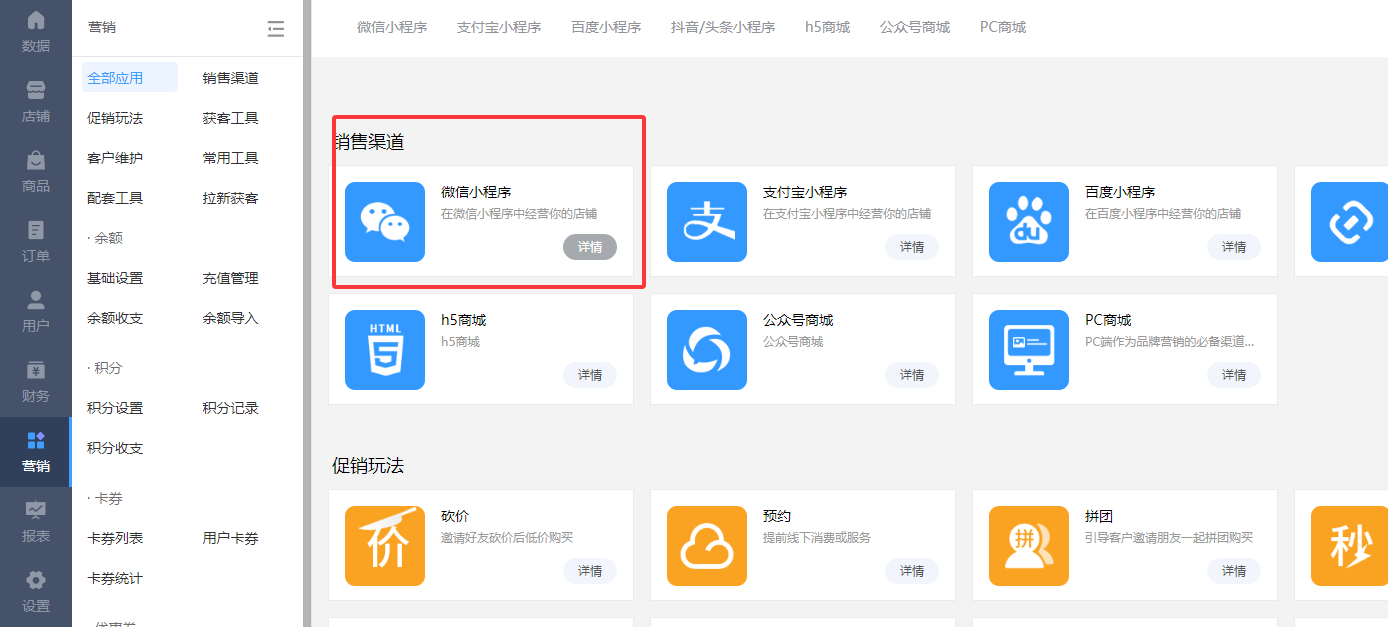
Task: Select 获客工具 in the submenu
Action: (x=230, y=118)
